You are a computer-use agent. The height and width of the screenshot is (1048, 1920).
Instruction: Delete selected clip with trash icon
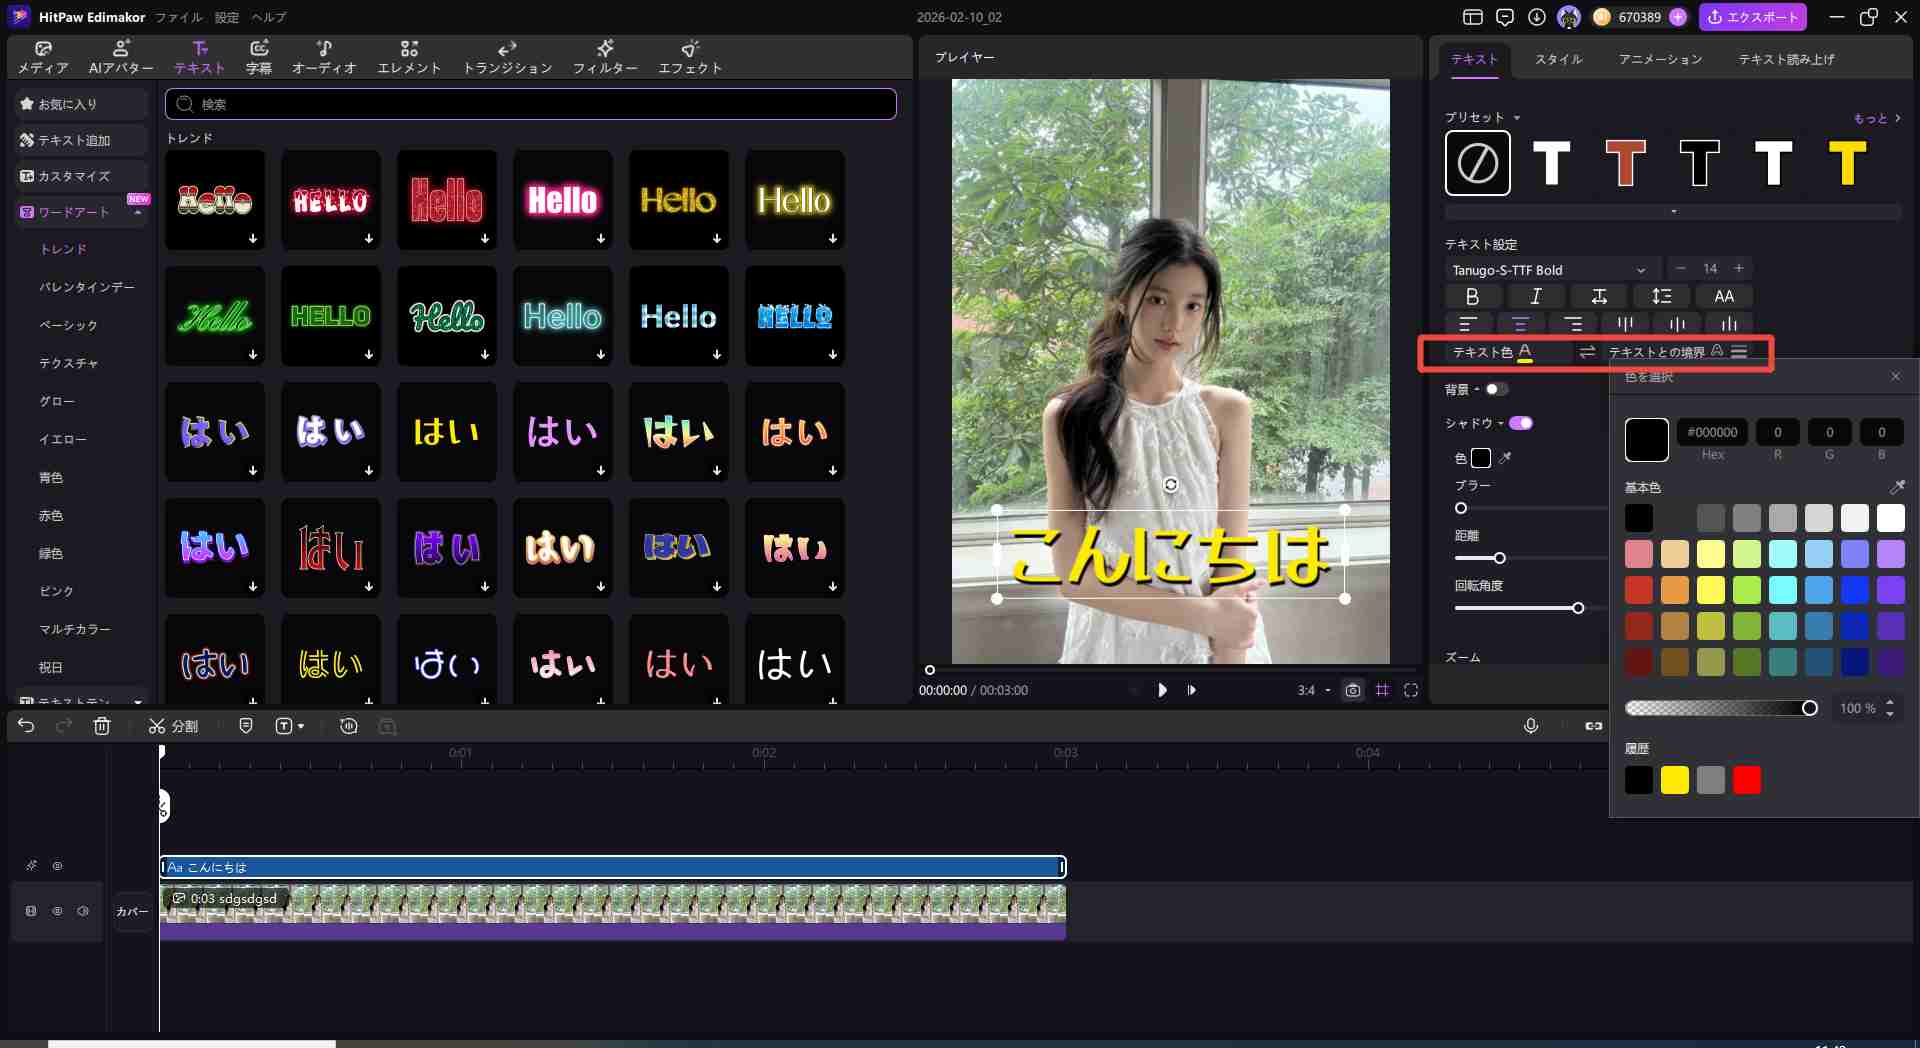coord(102,726)
